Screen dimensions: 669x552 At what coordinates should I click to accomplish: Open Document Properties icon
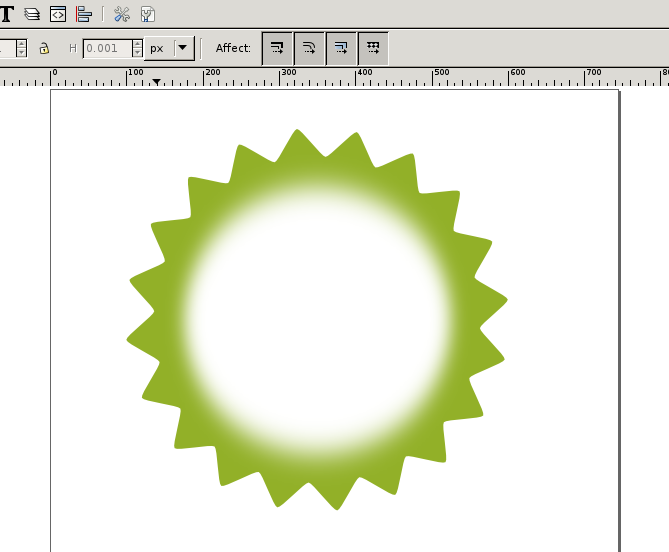point(148,14)
